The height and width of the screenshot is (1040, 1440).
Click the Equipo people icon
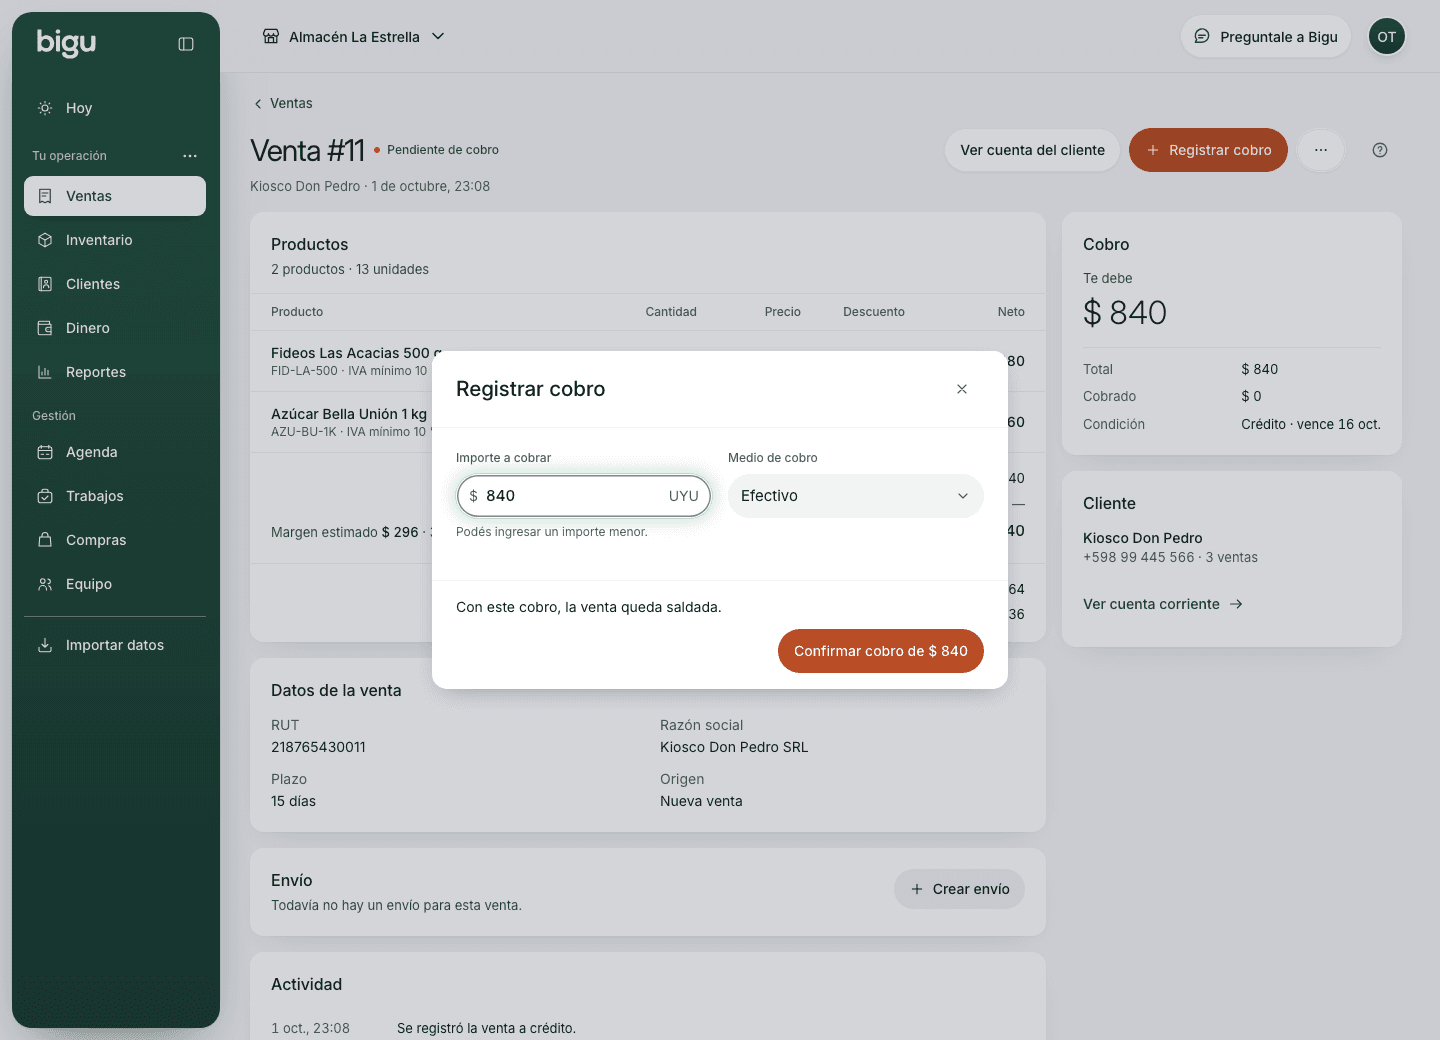click(x=45, y=584)
